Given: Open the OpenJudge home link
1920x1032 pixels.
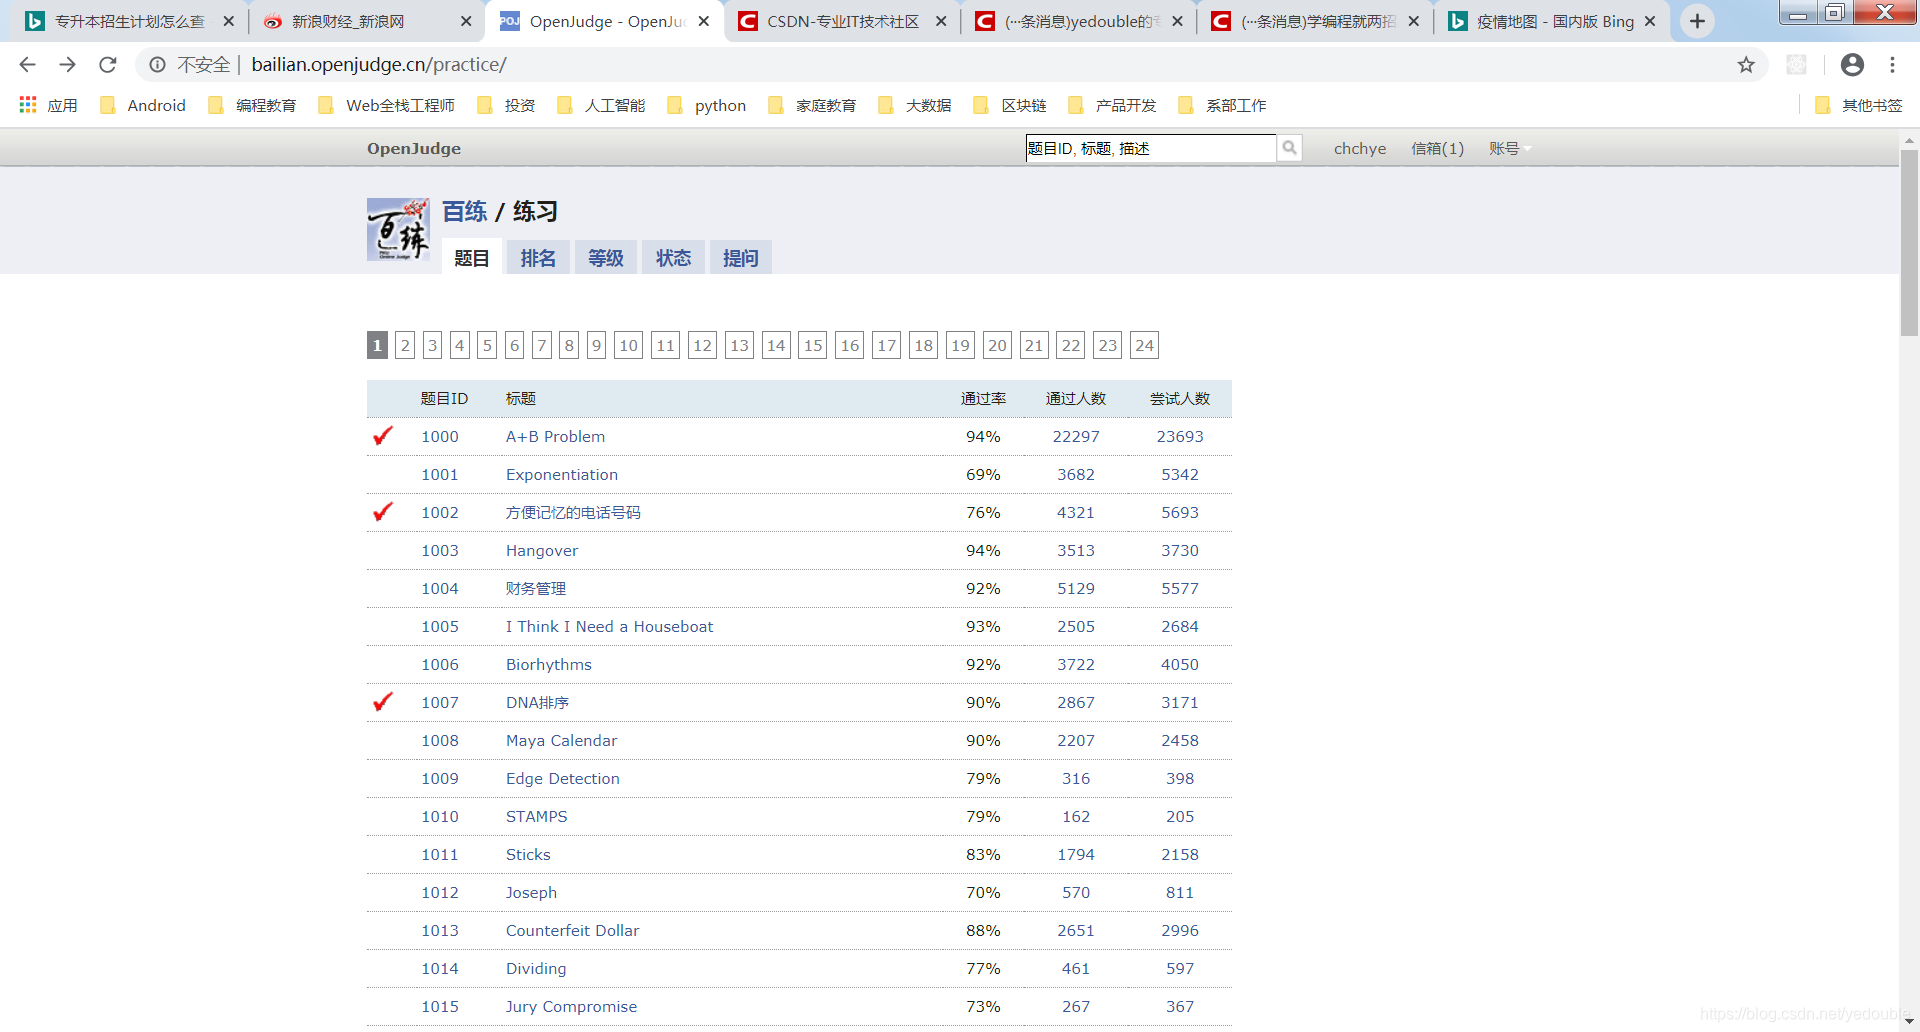Looking at the screenshot, I should [x=414, y=148].
